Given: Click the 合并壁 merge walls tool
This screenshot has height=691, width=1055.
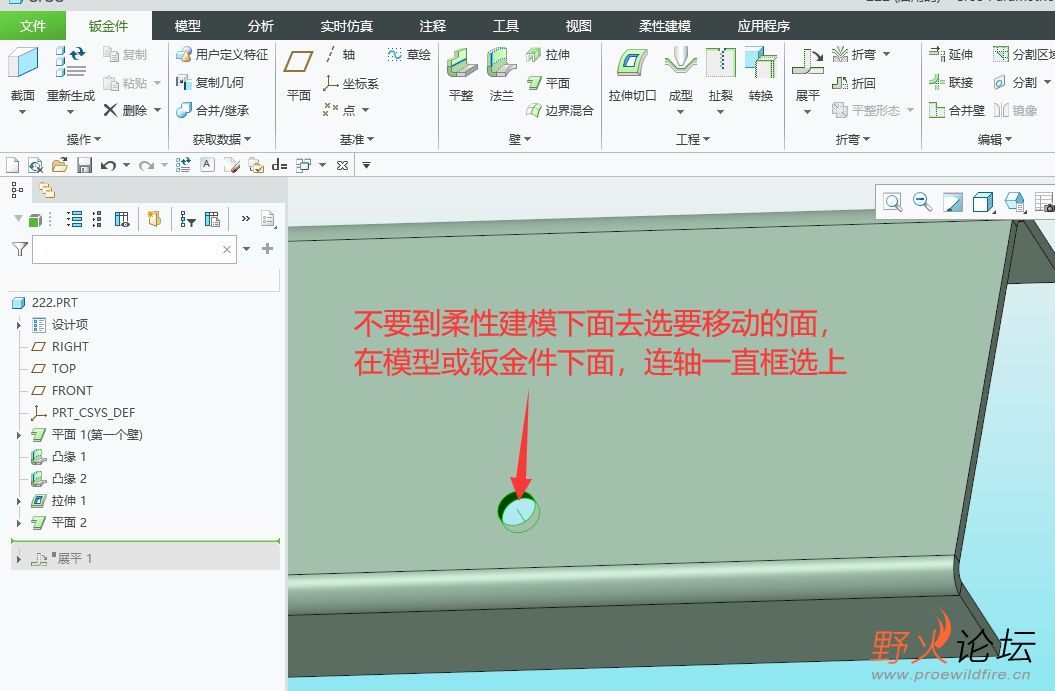Looking at the screenshot, I should coord(956,110).
